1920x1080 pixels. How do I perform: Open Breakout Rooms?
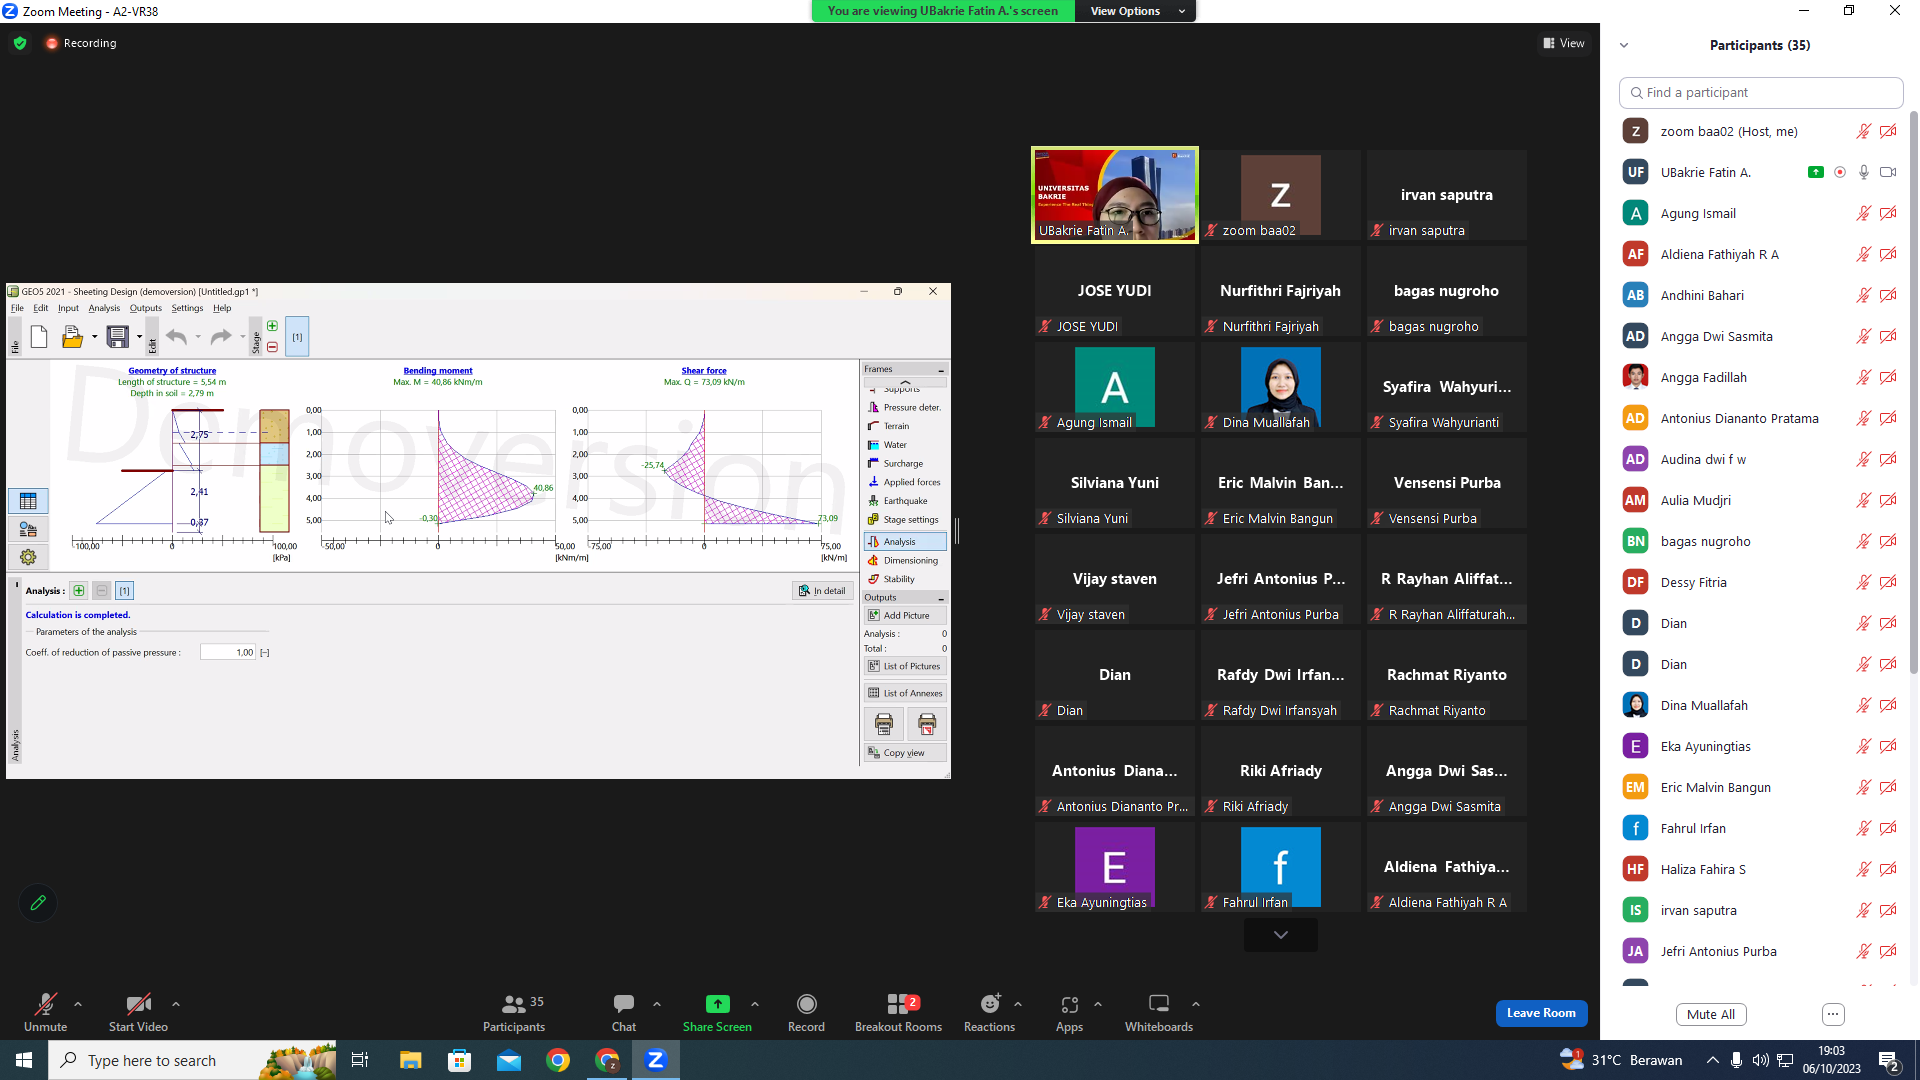coord(898,1012)
